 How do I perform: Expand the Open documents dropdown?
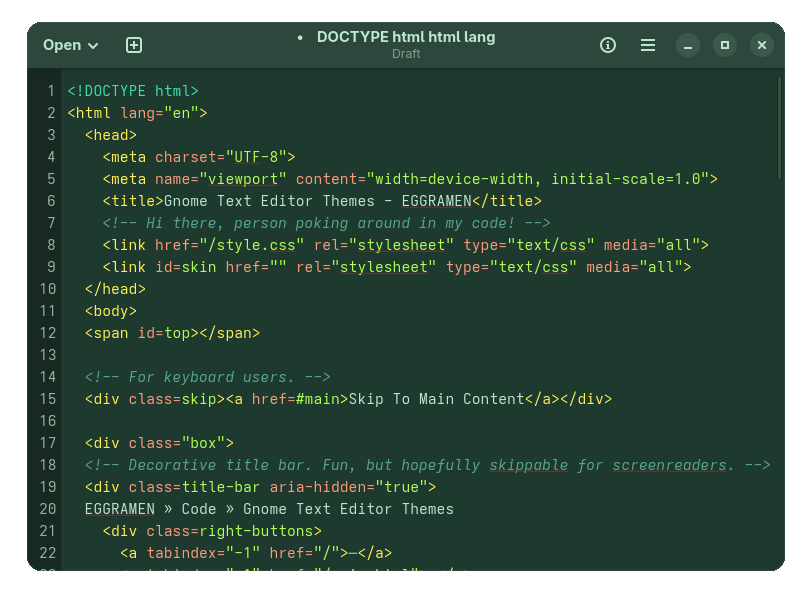point(71,45)
